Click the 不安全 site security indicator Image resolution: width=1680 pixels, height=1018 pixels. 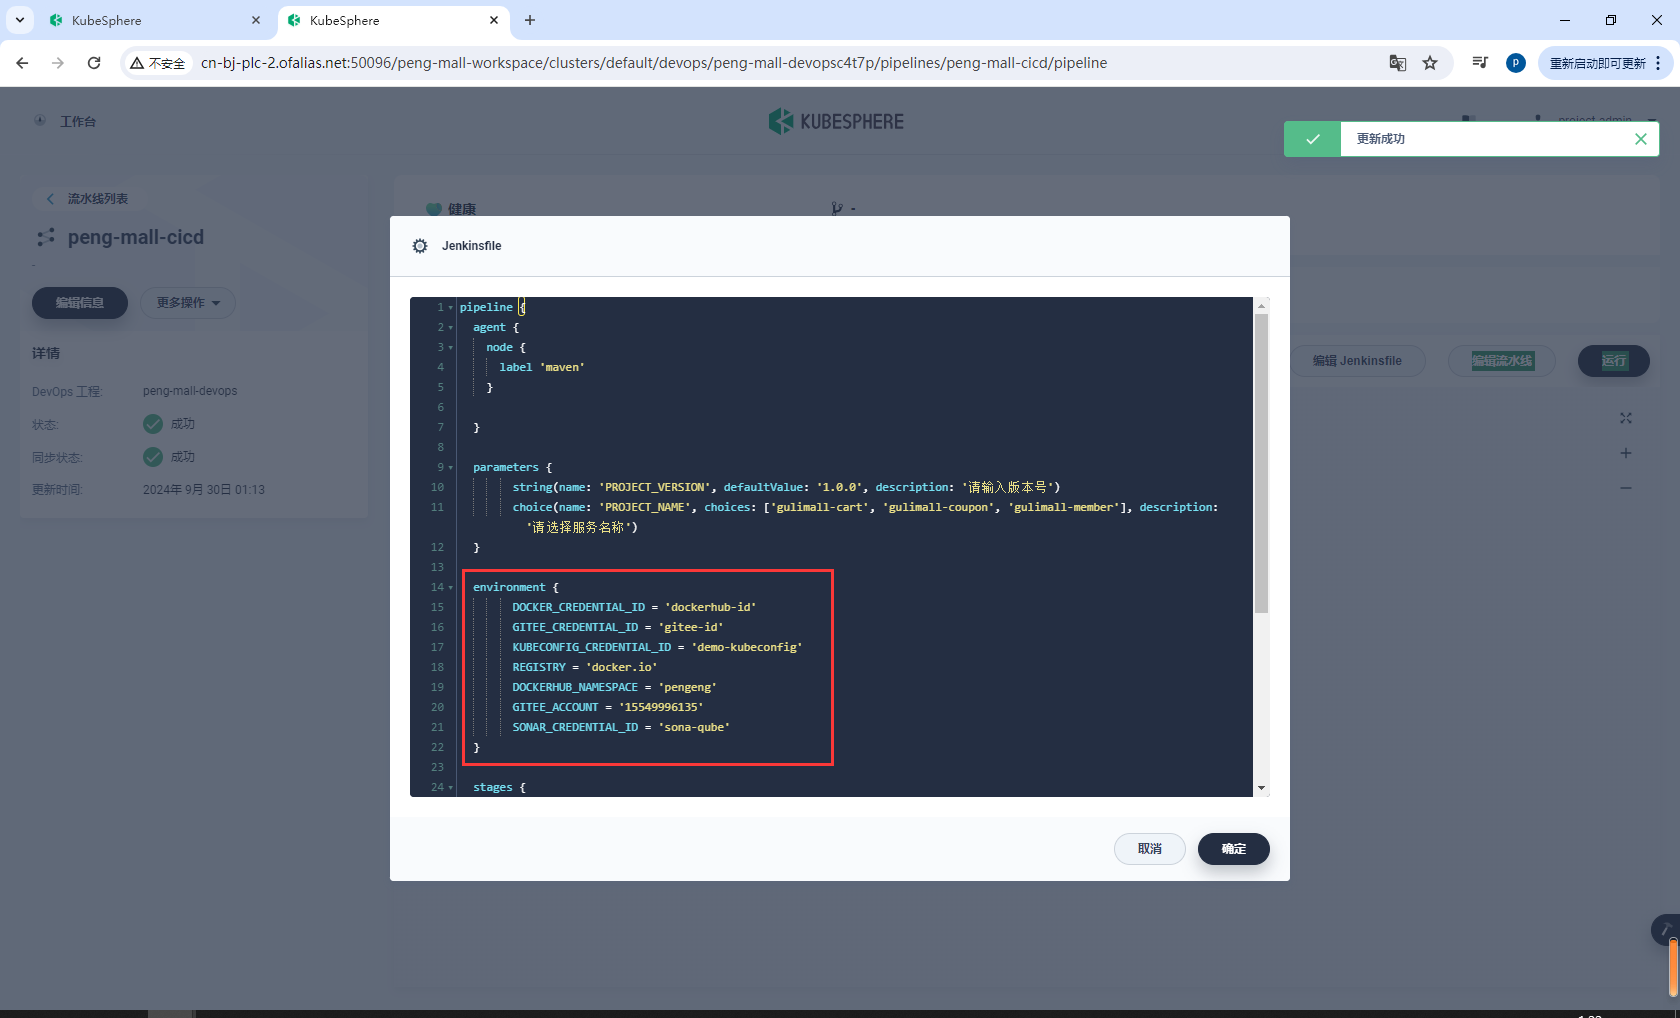tap(158, 63)
